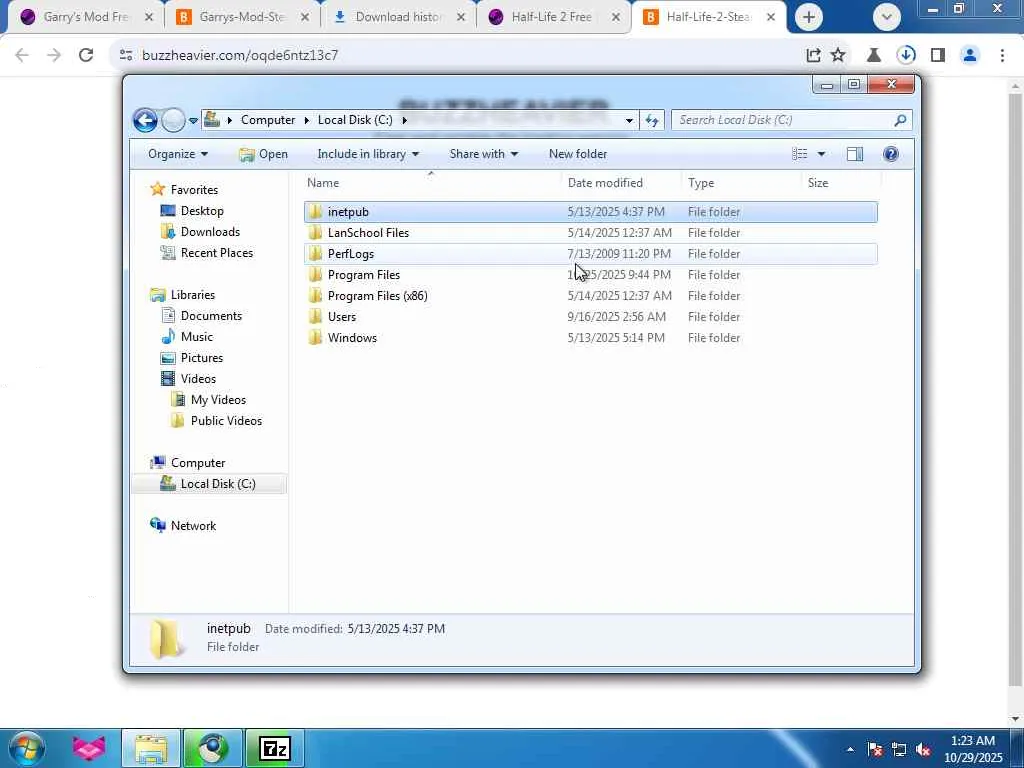Switch to Half-Life 2 Free browser tab
This screenshot has width=1024, height=768.
(552, 17)
